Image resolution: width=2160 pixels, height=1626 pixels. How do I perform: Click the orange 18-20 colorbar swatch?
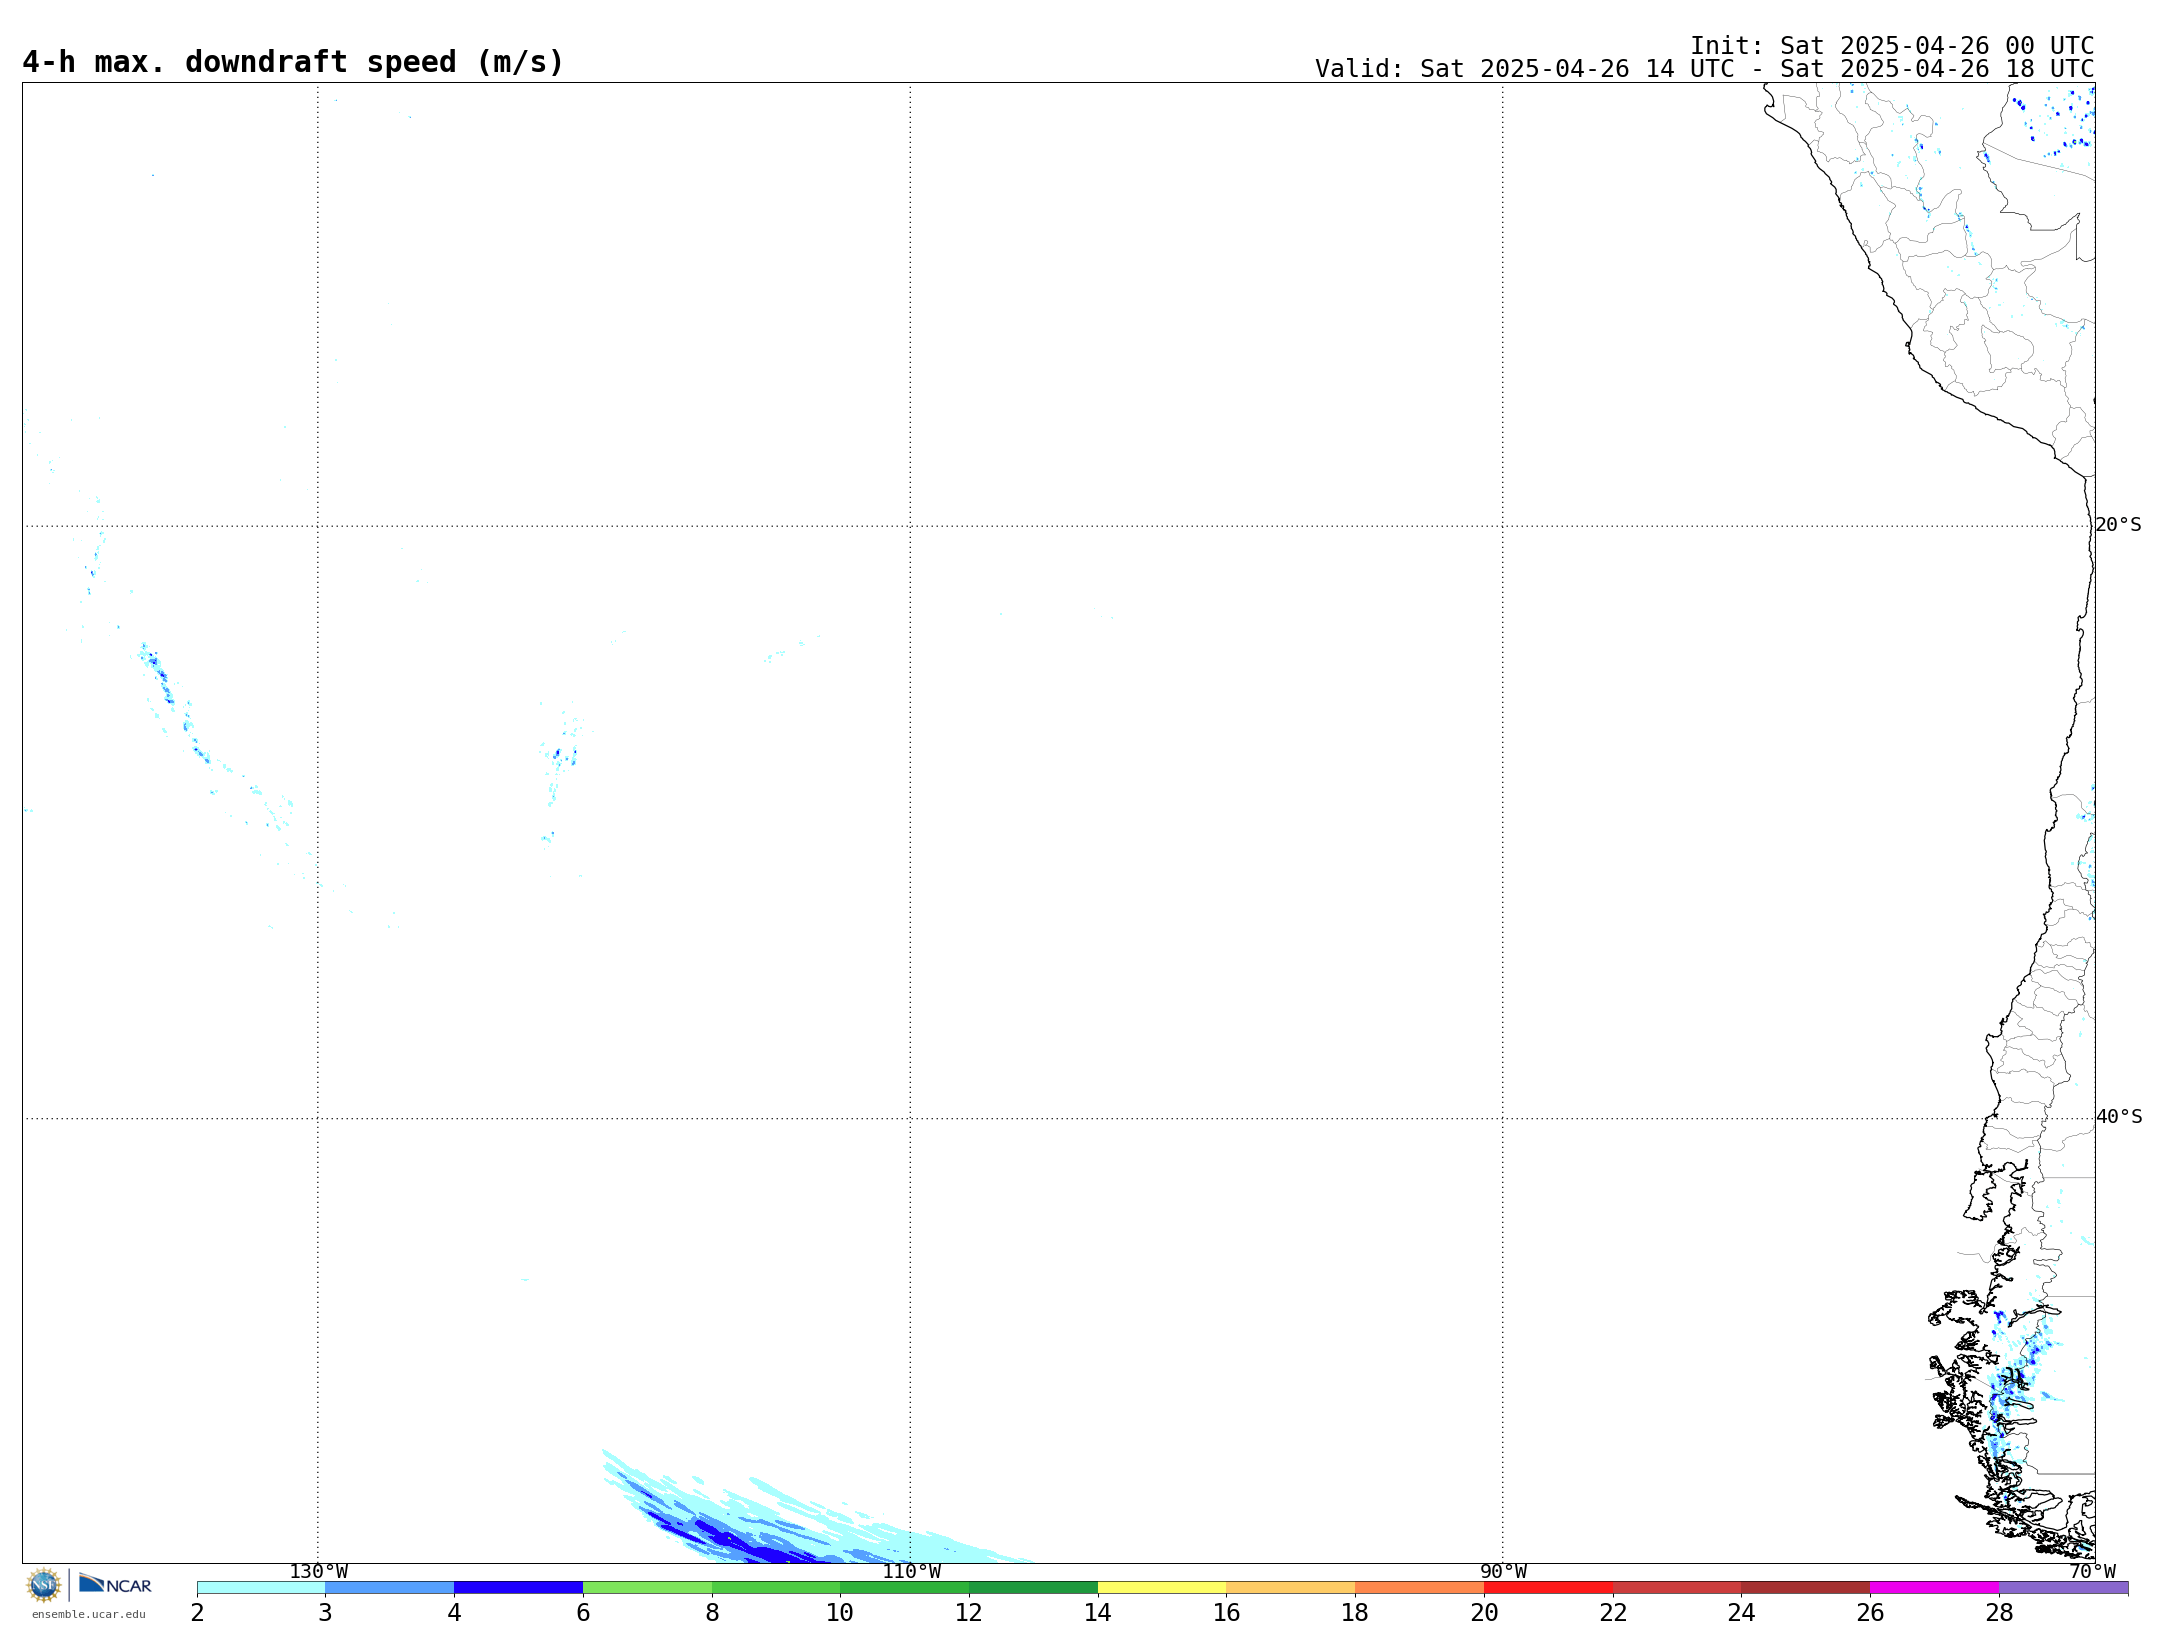(x=1419, y=1588)
